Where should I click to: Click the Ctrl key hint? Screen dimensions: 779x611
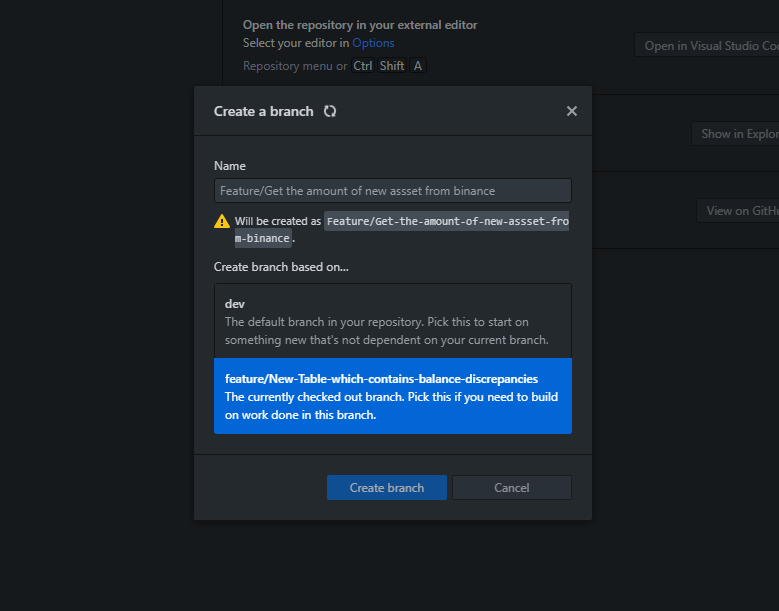pyautogui.click(x=363, y=66)
